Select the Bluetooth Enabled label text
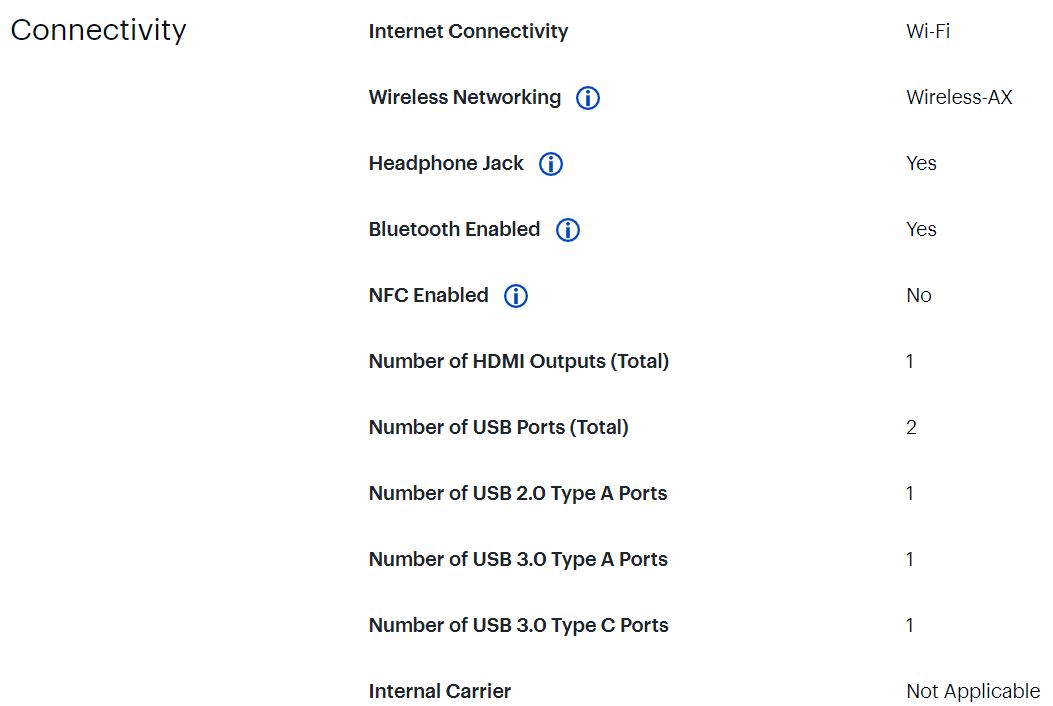Image resolution: width=1053 pixels, height=706 pixels. [x=454, y=229]
